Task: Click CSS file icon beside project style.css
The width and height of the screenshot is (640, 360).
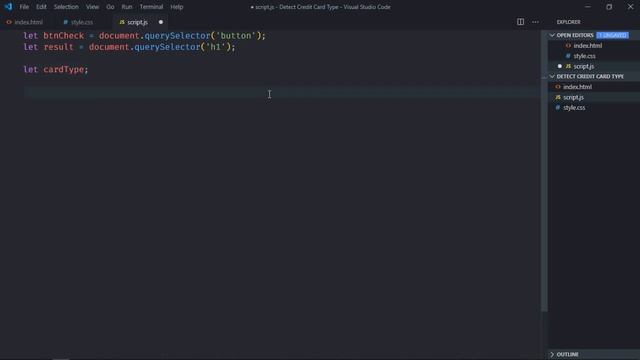Action: pos(558,108)
